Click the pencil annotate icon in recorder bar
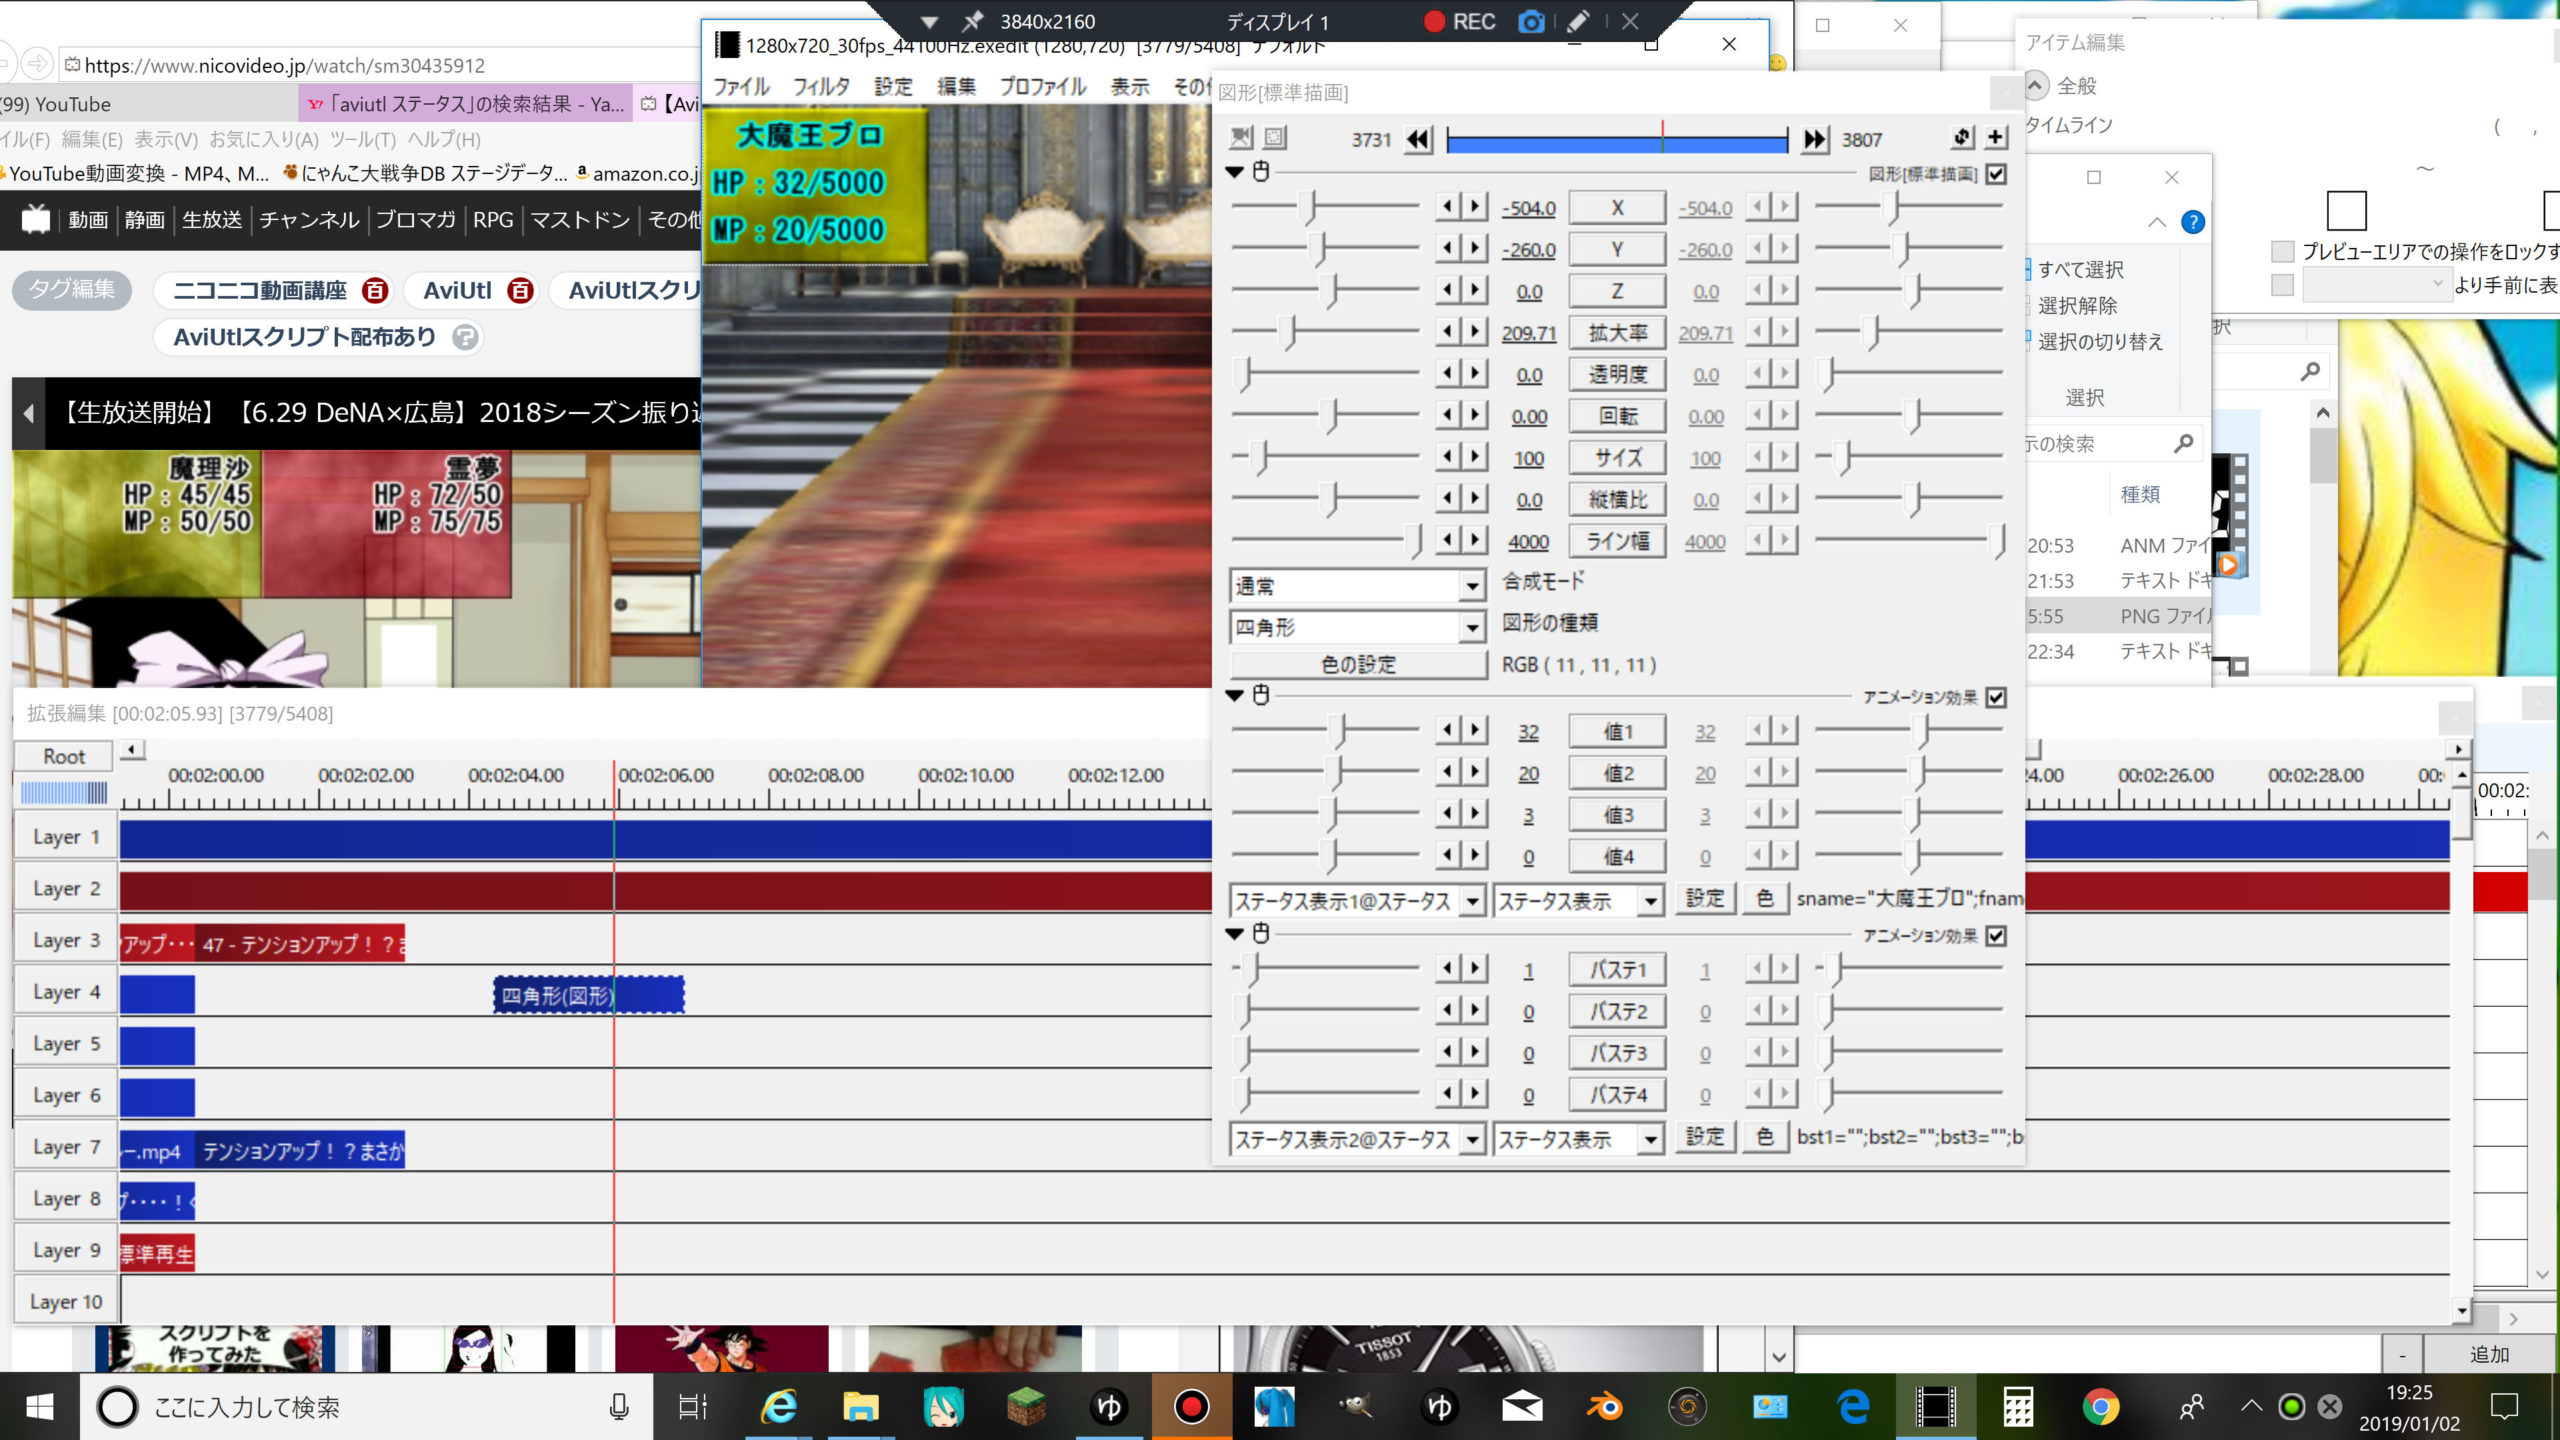The width and height of the screenshot is (2560, 1440). tap(1578, 21)
